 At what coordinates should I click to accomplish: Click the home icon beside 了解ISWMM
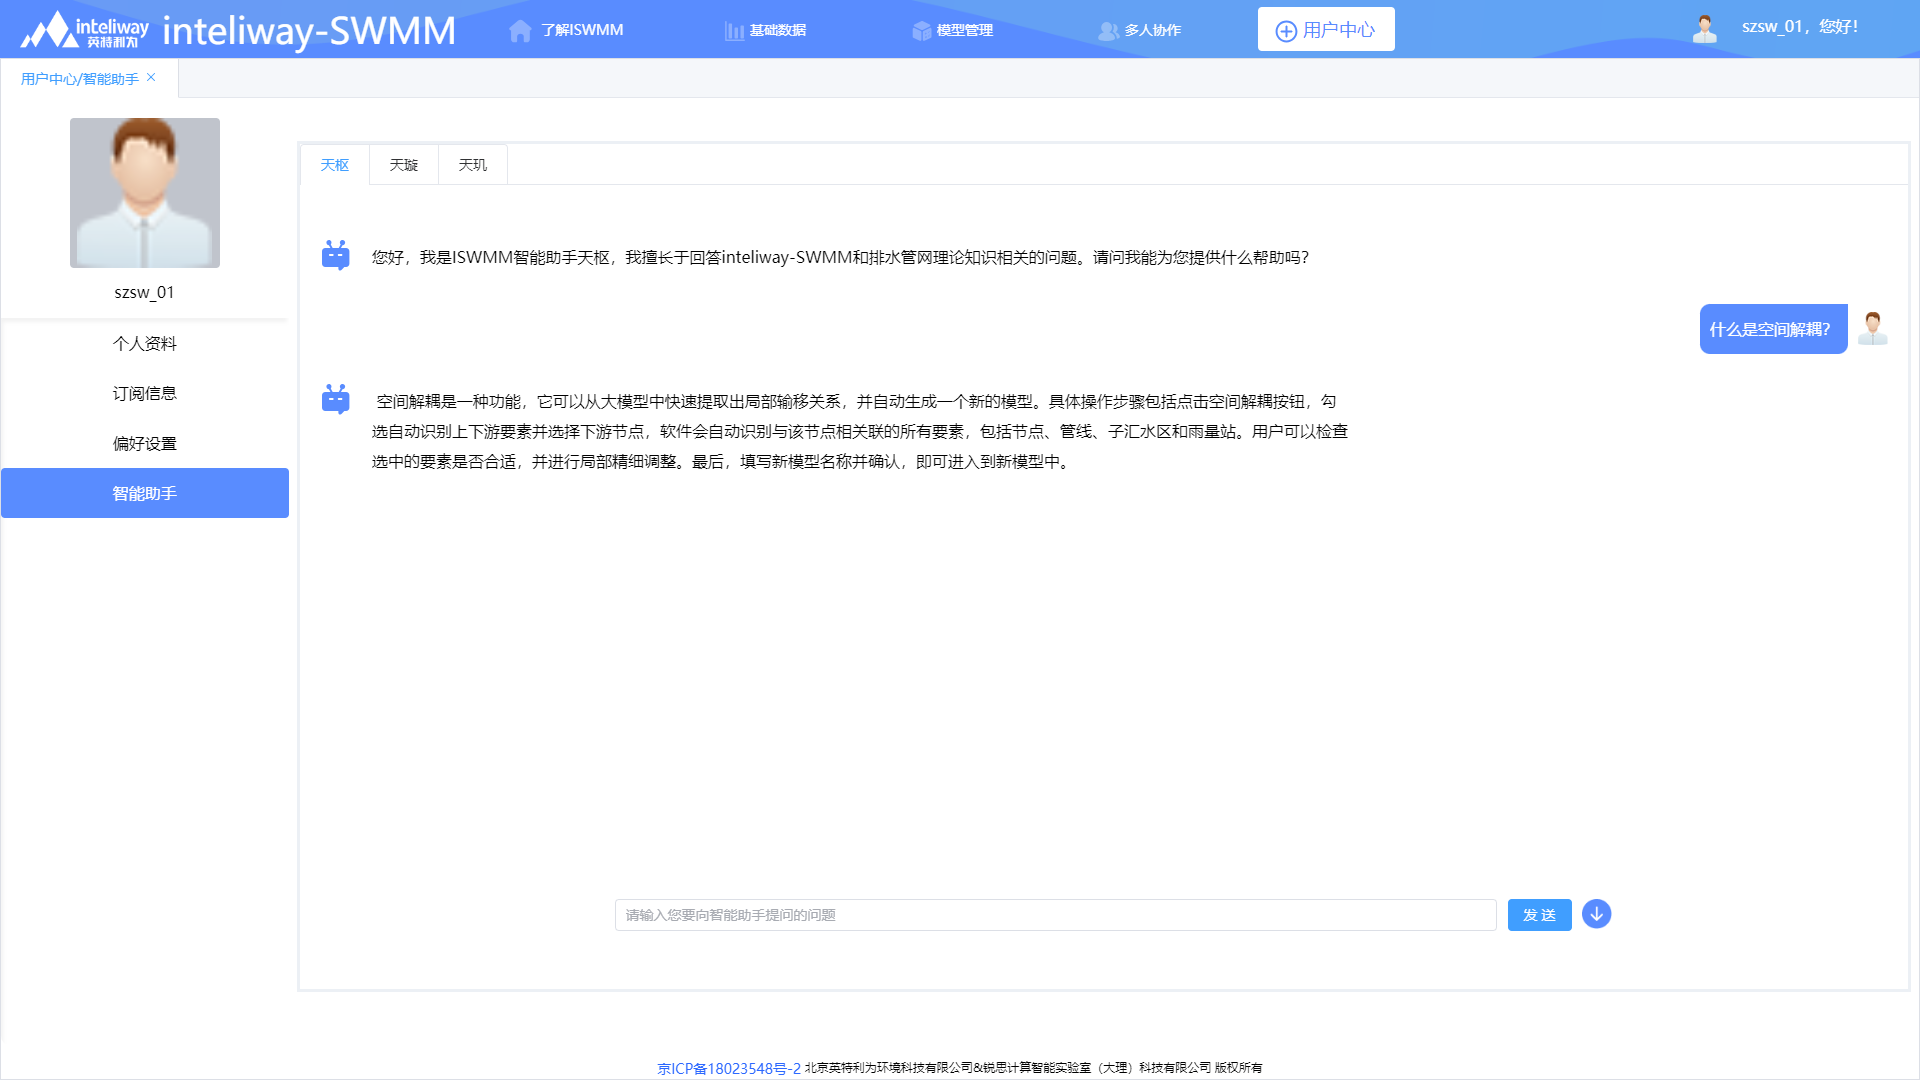click(x=520, y=31)
